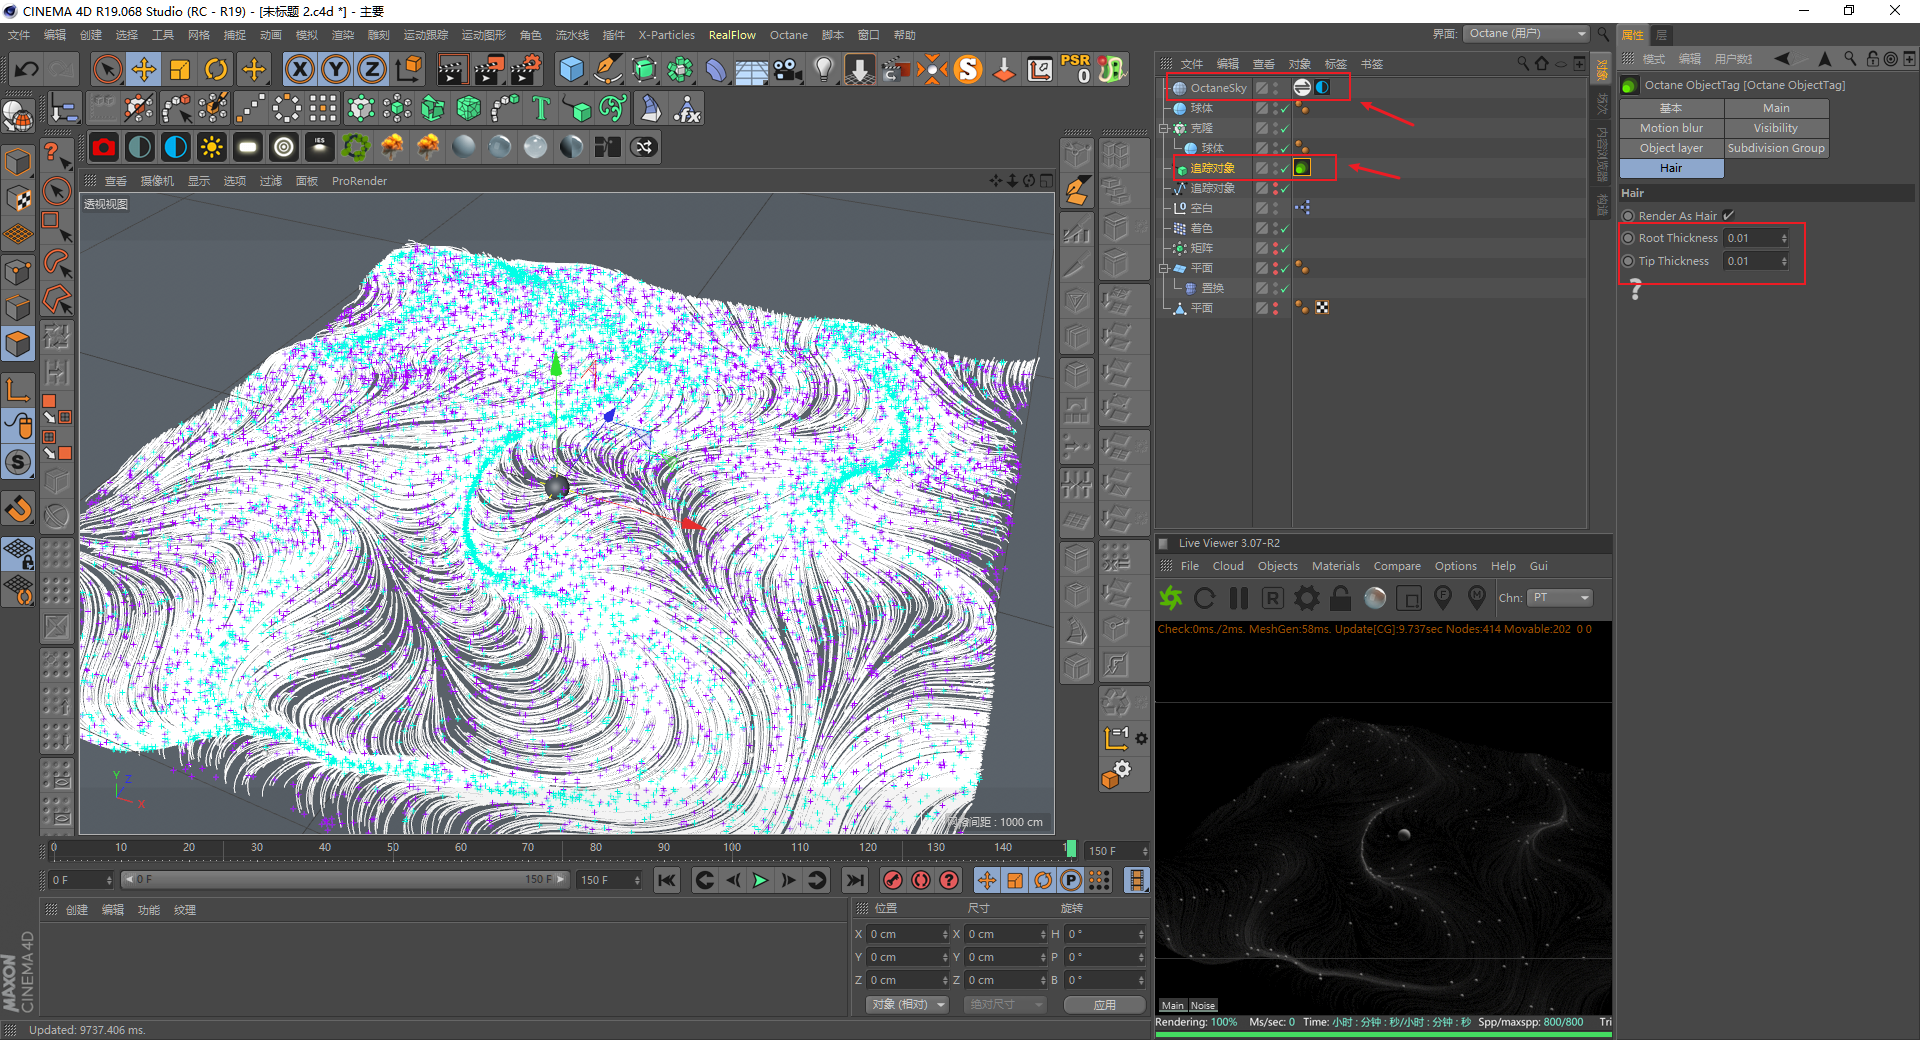Toggle the Y axis lock
1920x1040 pixels.
pos(336,69)
